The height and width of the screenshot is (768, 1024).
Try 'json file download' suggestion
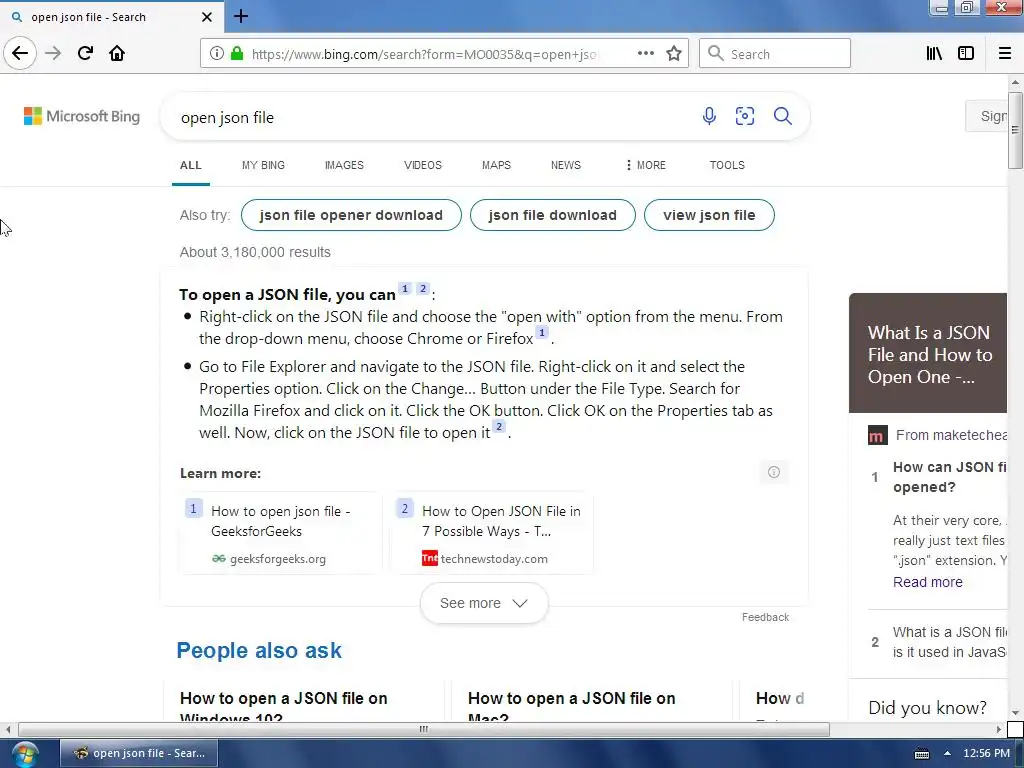552,215
